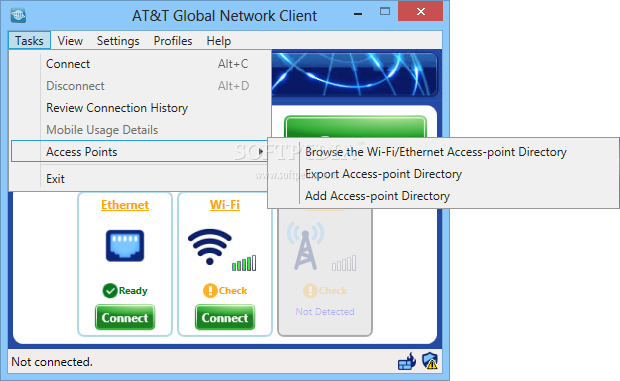Click the shield warning icon in status bar
Viewport: 620px width, 381px height.
pyautogui.click(x=430, y=361)
